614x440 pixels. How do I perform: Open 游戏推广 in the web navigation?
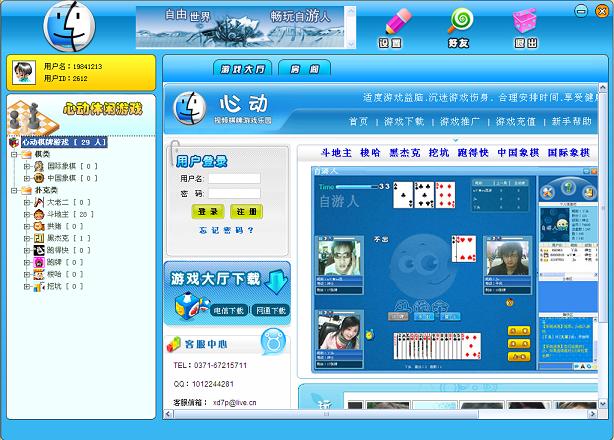click(x=460, y=121)
